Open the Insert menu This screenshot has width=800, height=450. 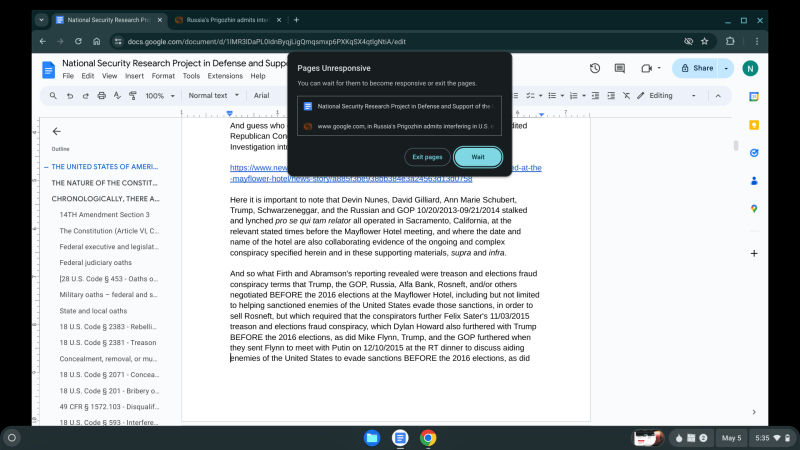[134, 76]
